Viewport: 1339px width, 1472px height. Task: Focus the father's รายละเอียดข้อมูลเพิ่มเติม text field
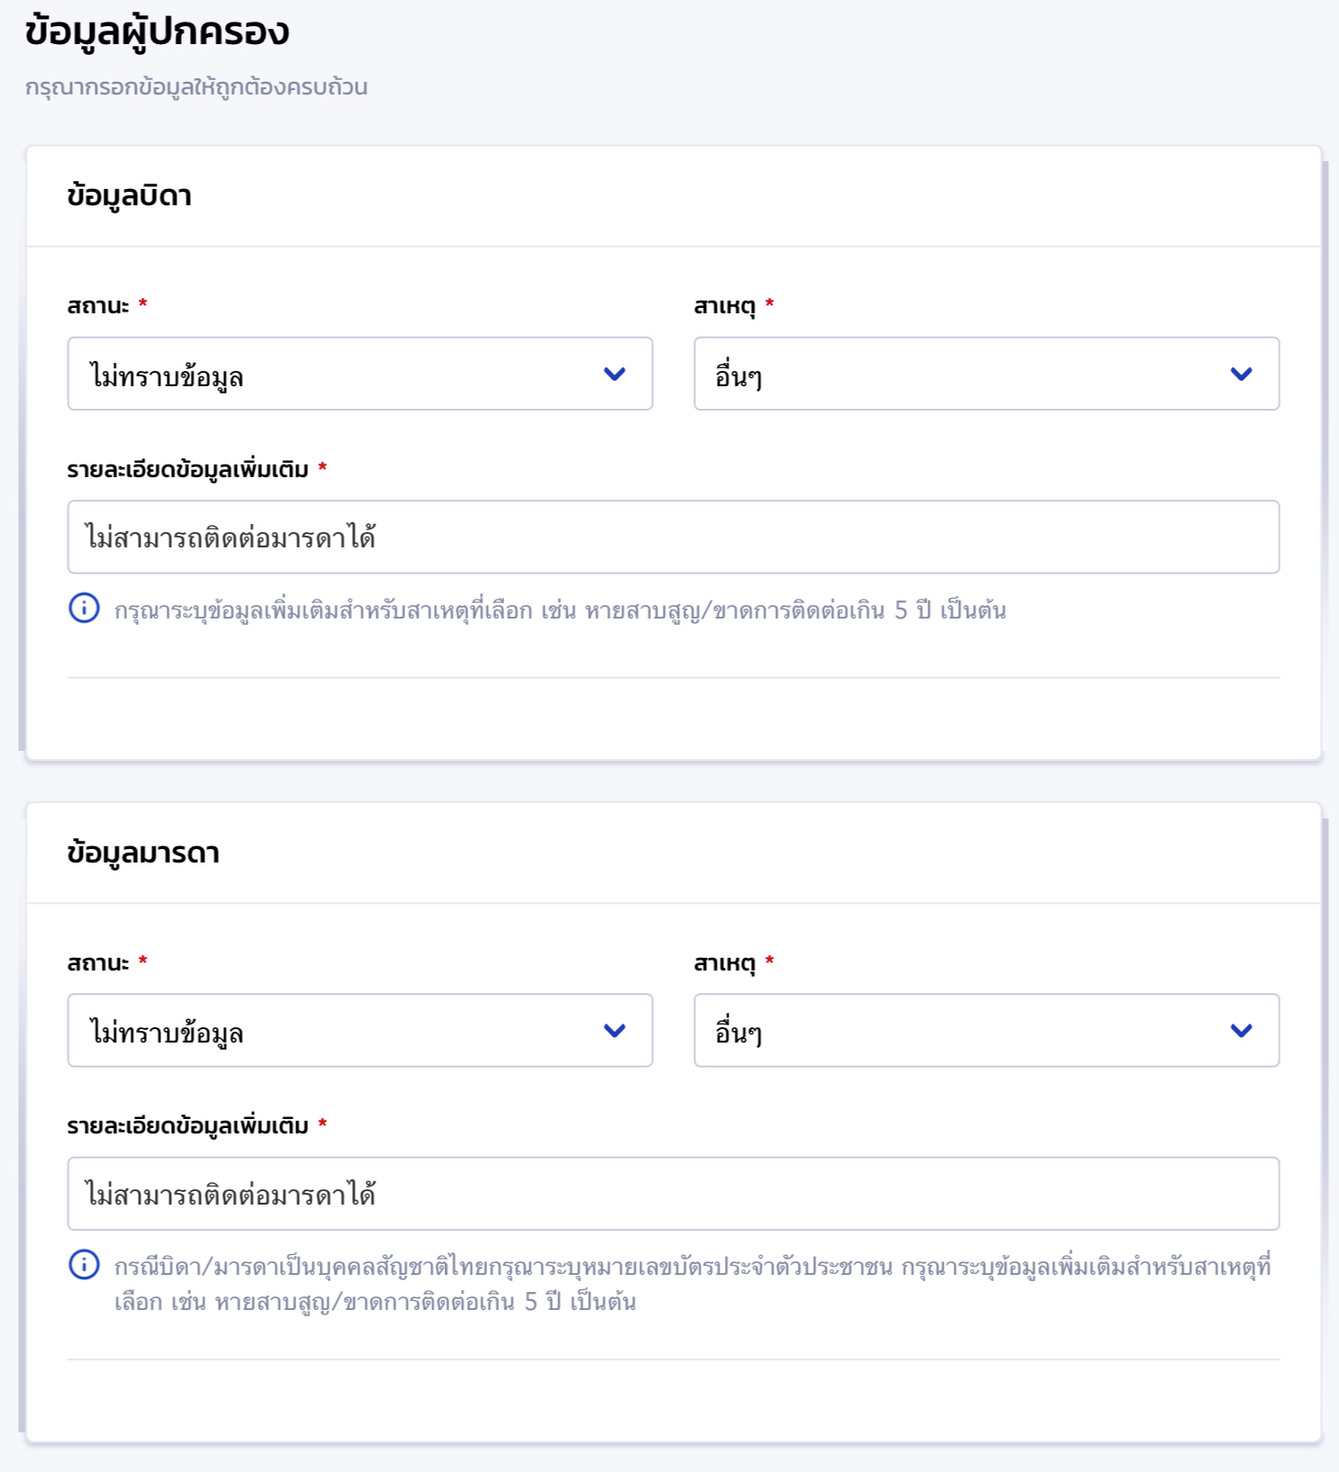coord(672,538)
